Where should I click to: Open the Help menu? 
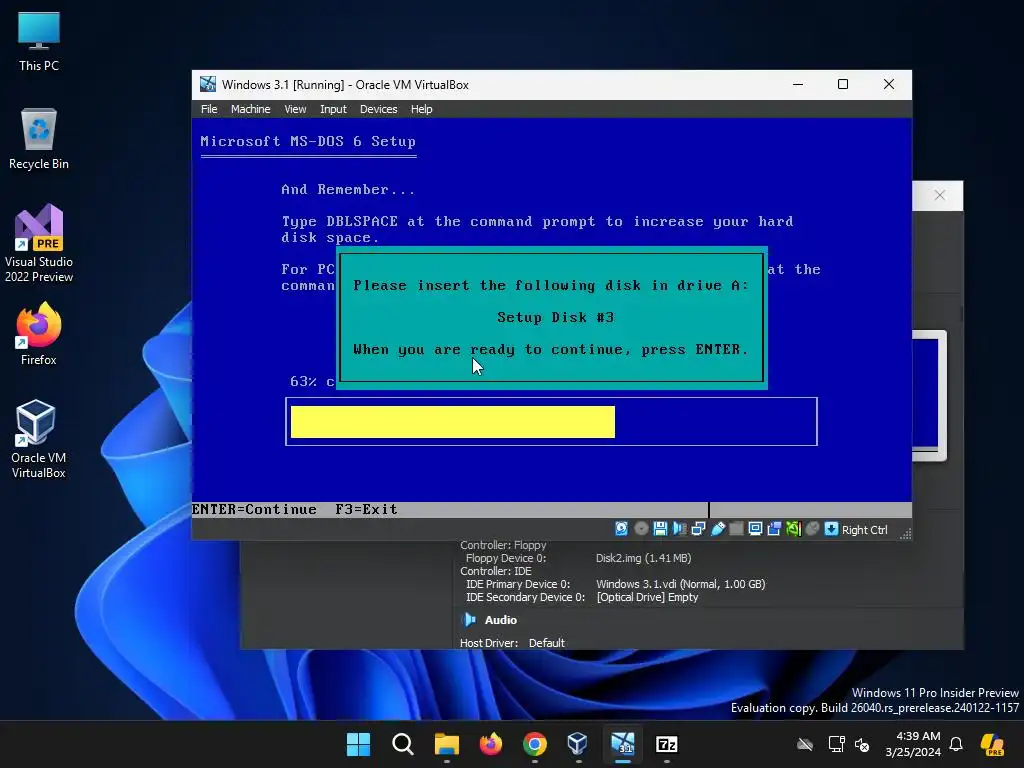[421, 109]
